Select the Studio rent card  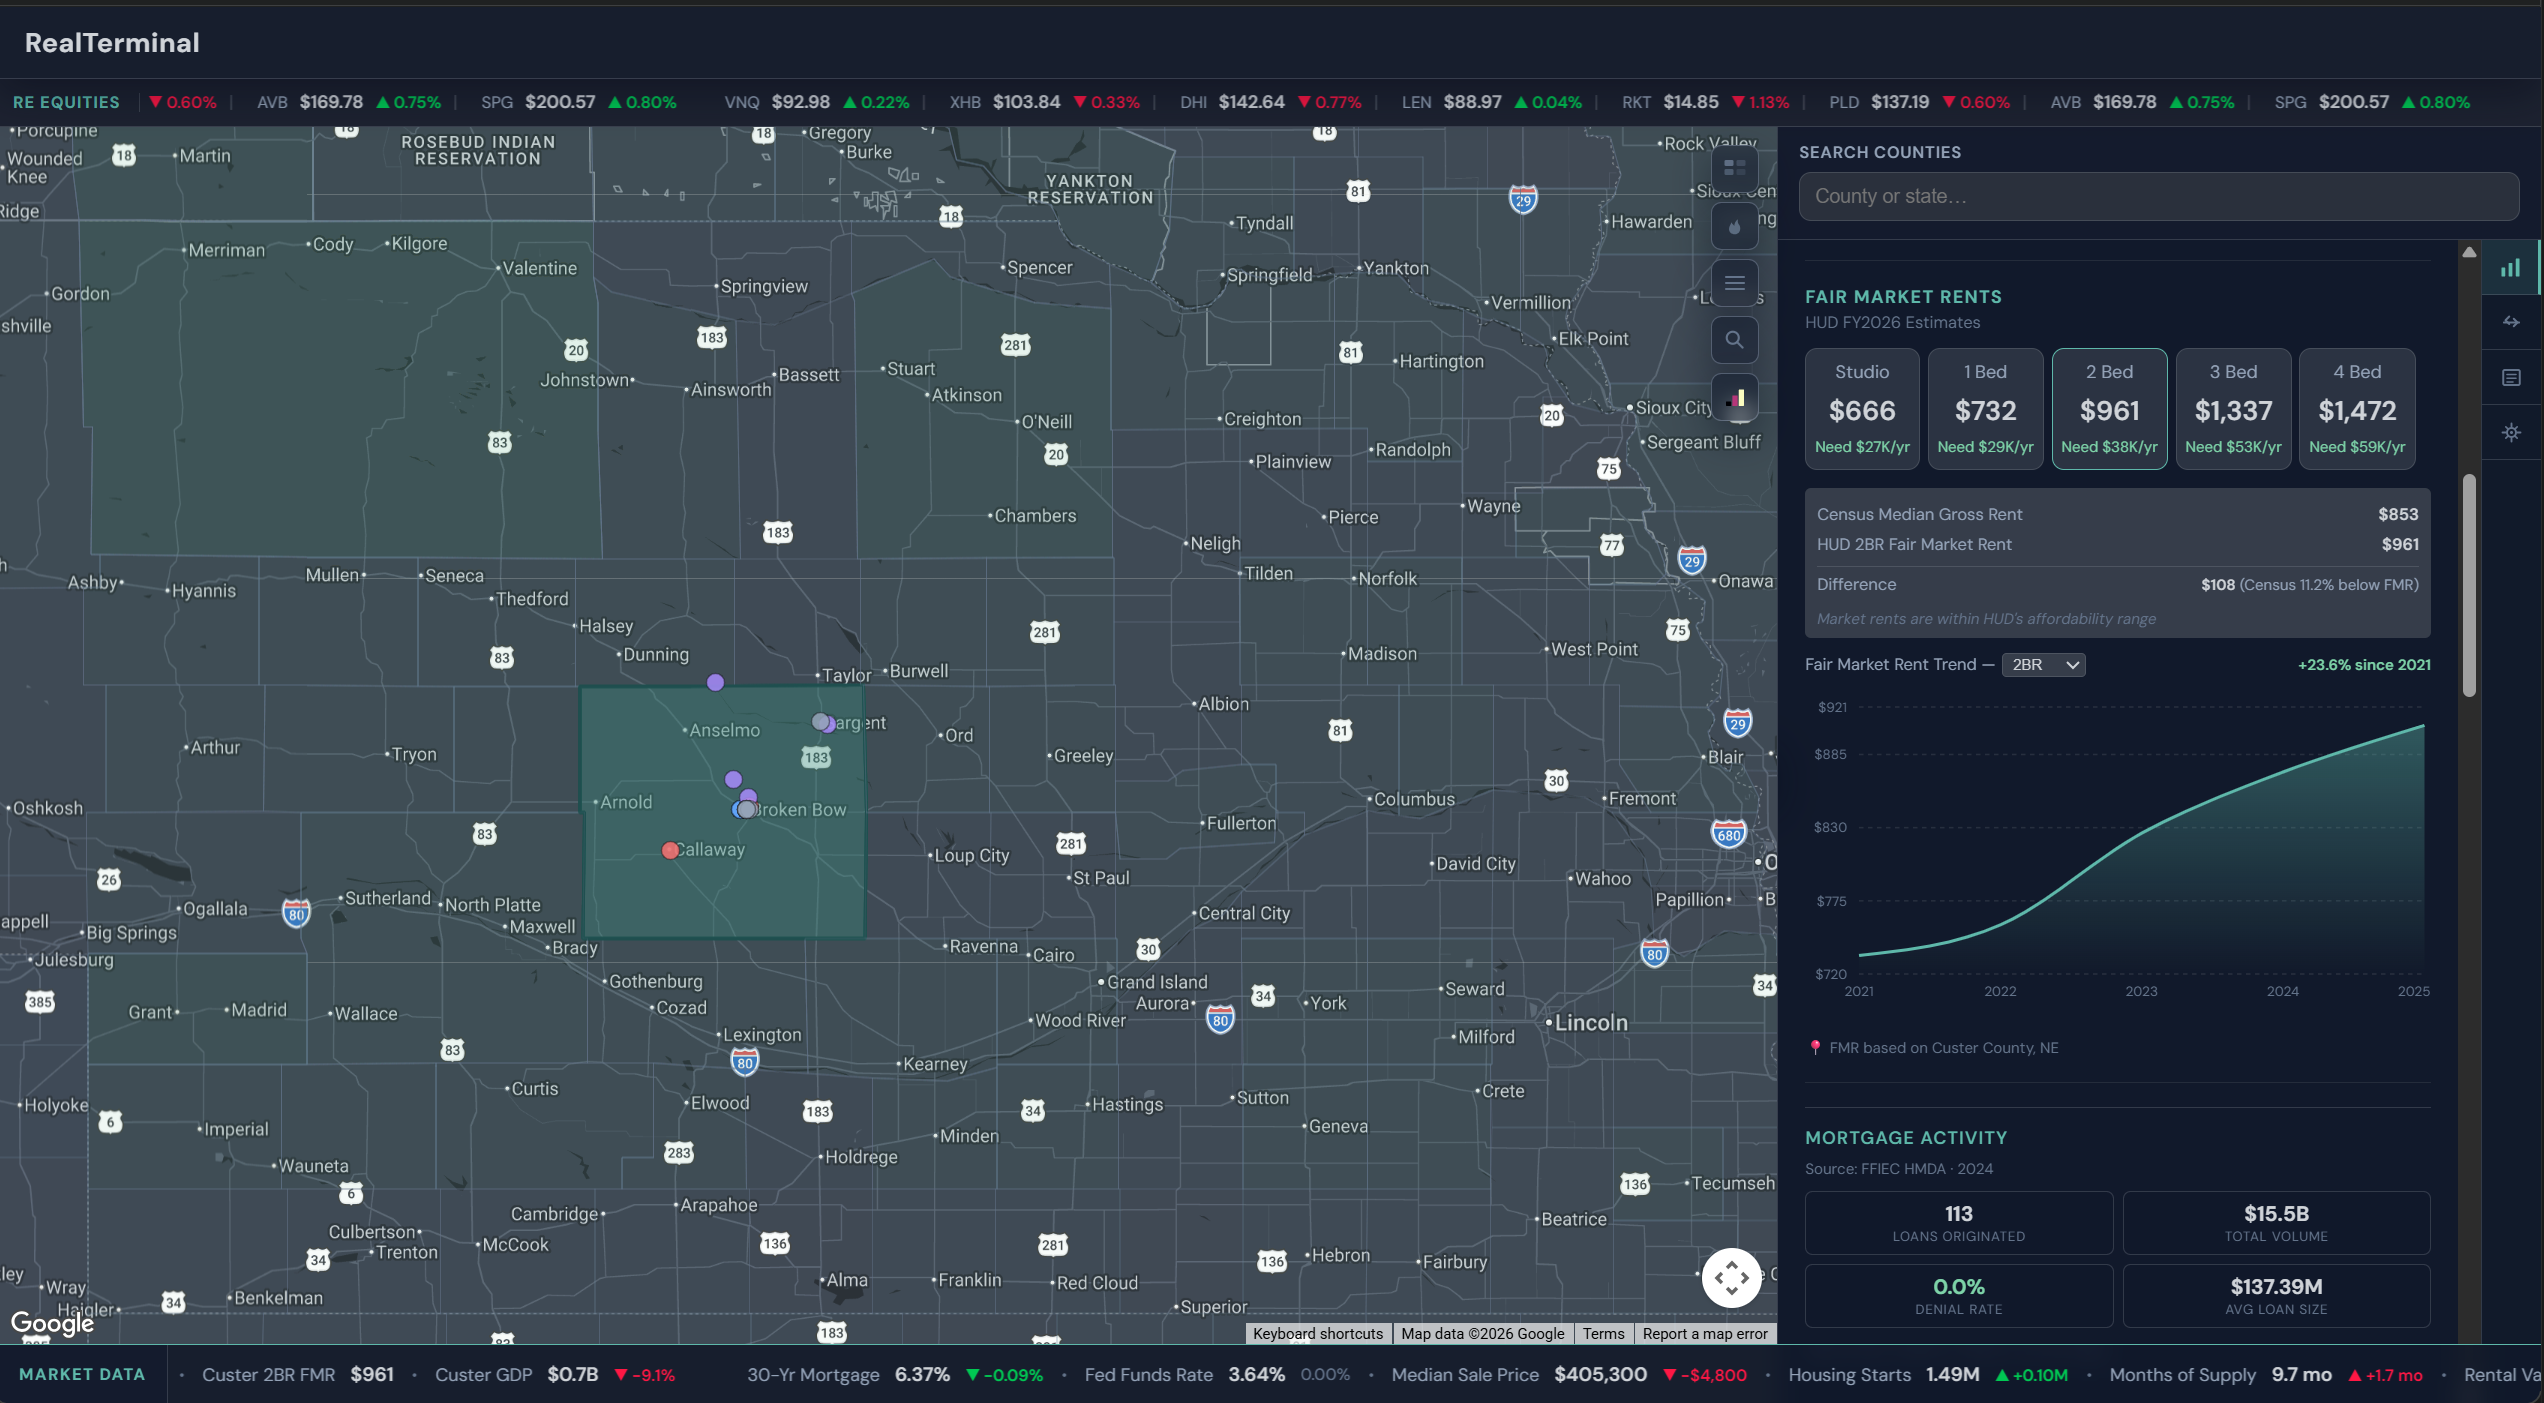1861,408
